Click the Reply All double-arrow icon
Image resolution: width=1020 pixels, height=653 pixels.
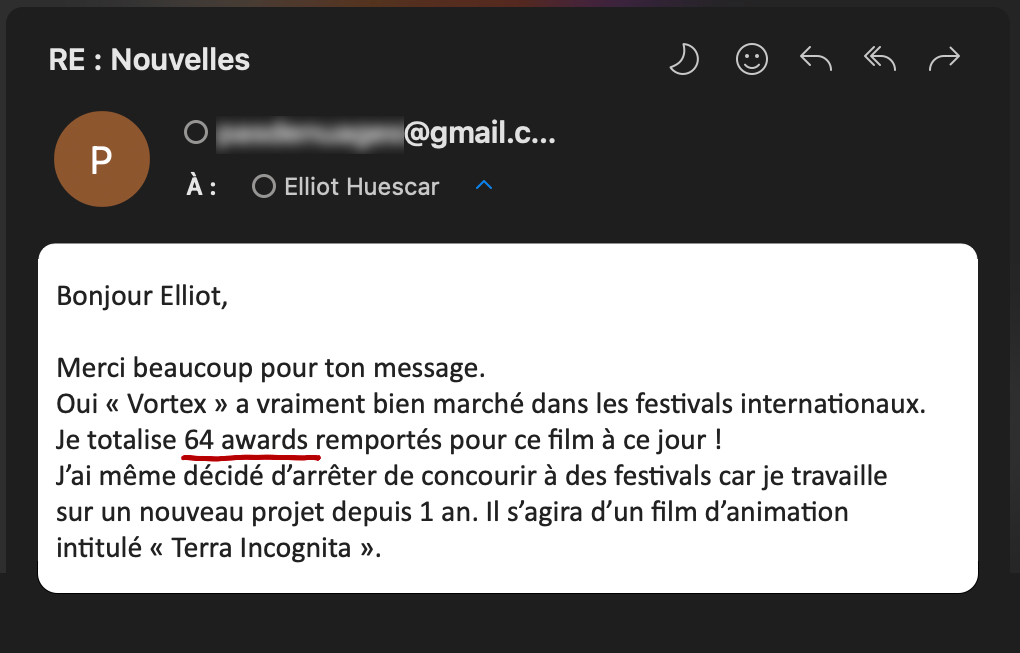click(x=880, y=60)
